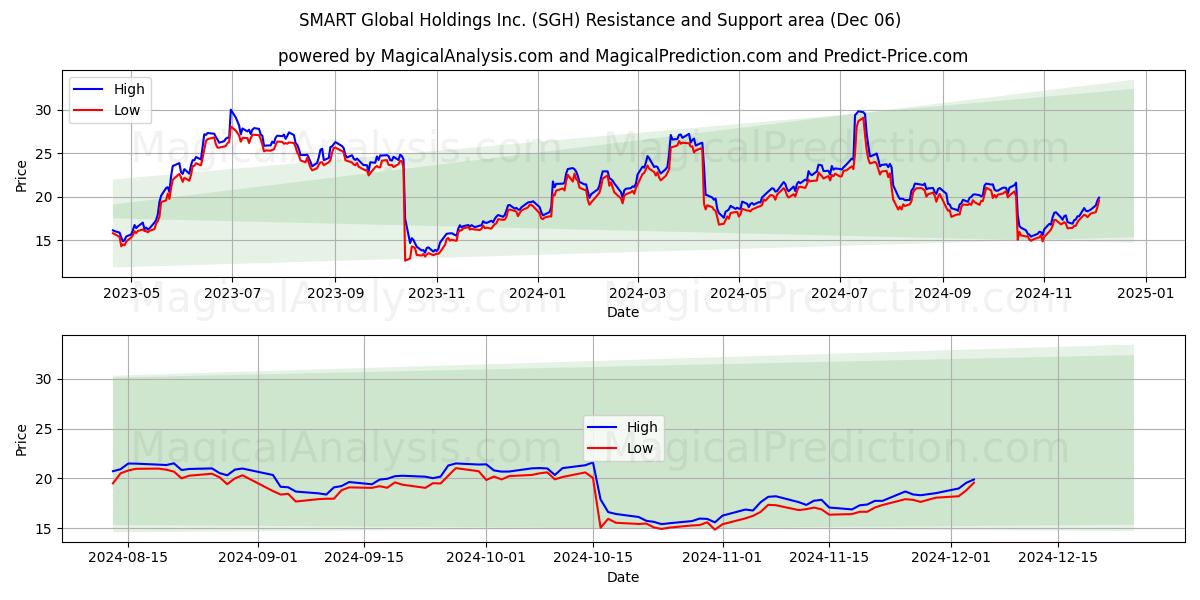Image resolution: width=1200 pixels, height=600 pixels.
Task: Click the '2024-01' x-axis label
Action: coord(538,293)
